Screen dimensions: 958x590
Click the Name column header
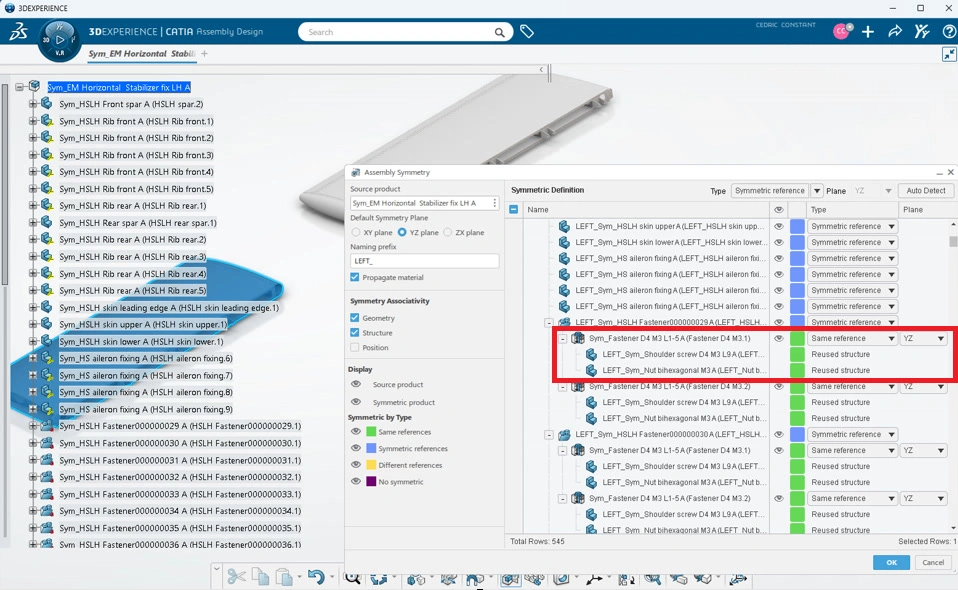(x=538, y=209)
